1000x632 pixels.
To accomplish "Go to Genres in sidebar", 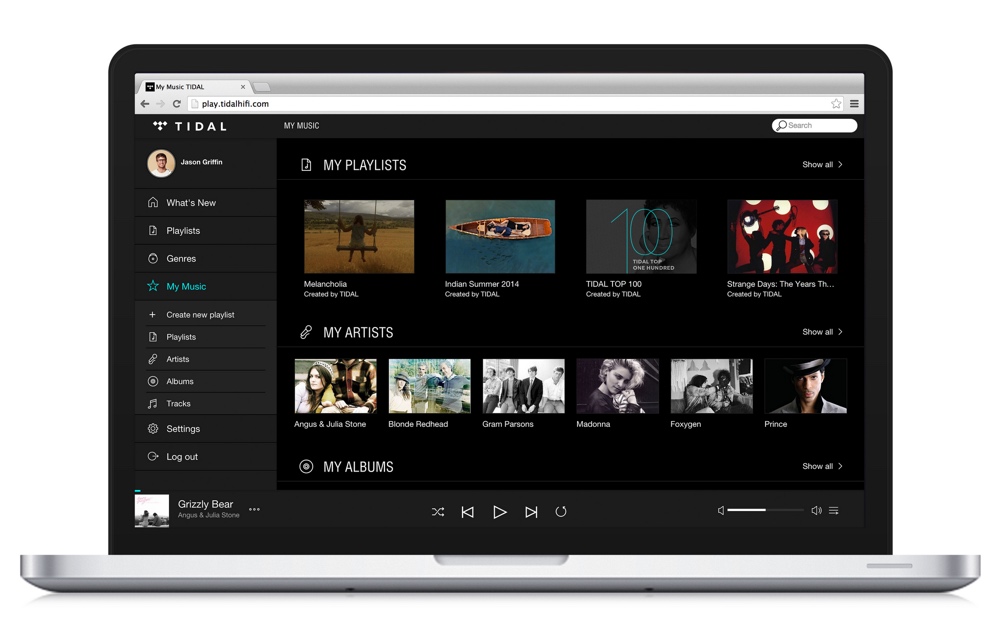I will coord(181,259).
